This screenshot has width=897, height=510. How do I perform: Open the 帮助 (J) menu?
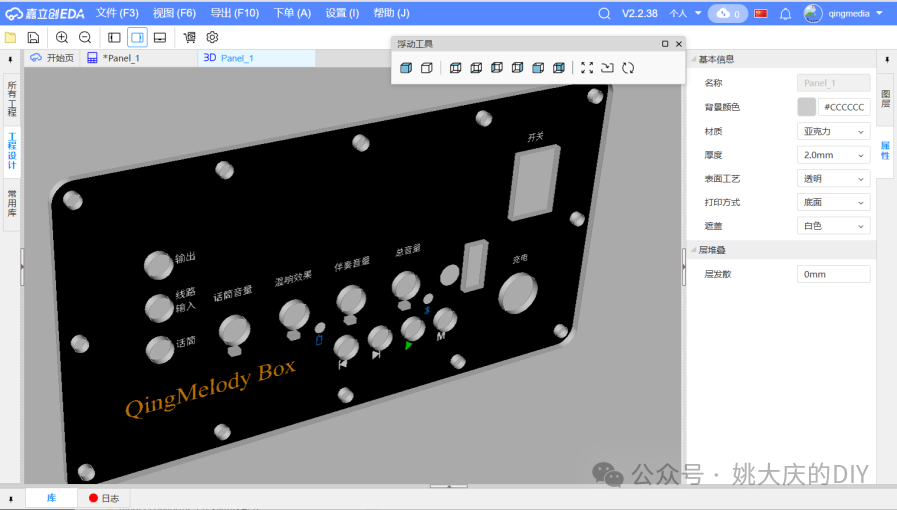[x=391, y=13]
